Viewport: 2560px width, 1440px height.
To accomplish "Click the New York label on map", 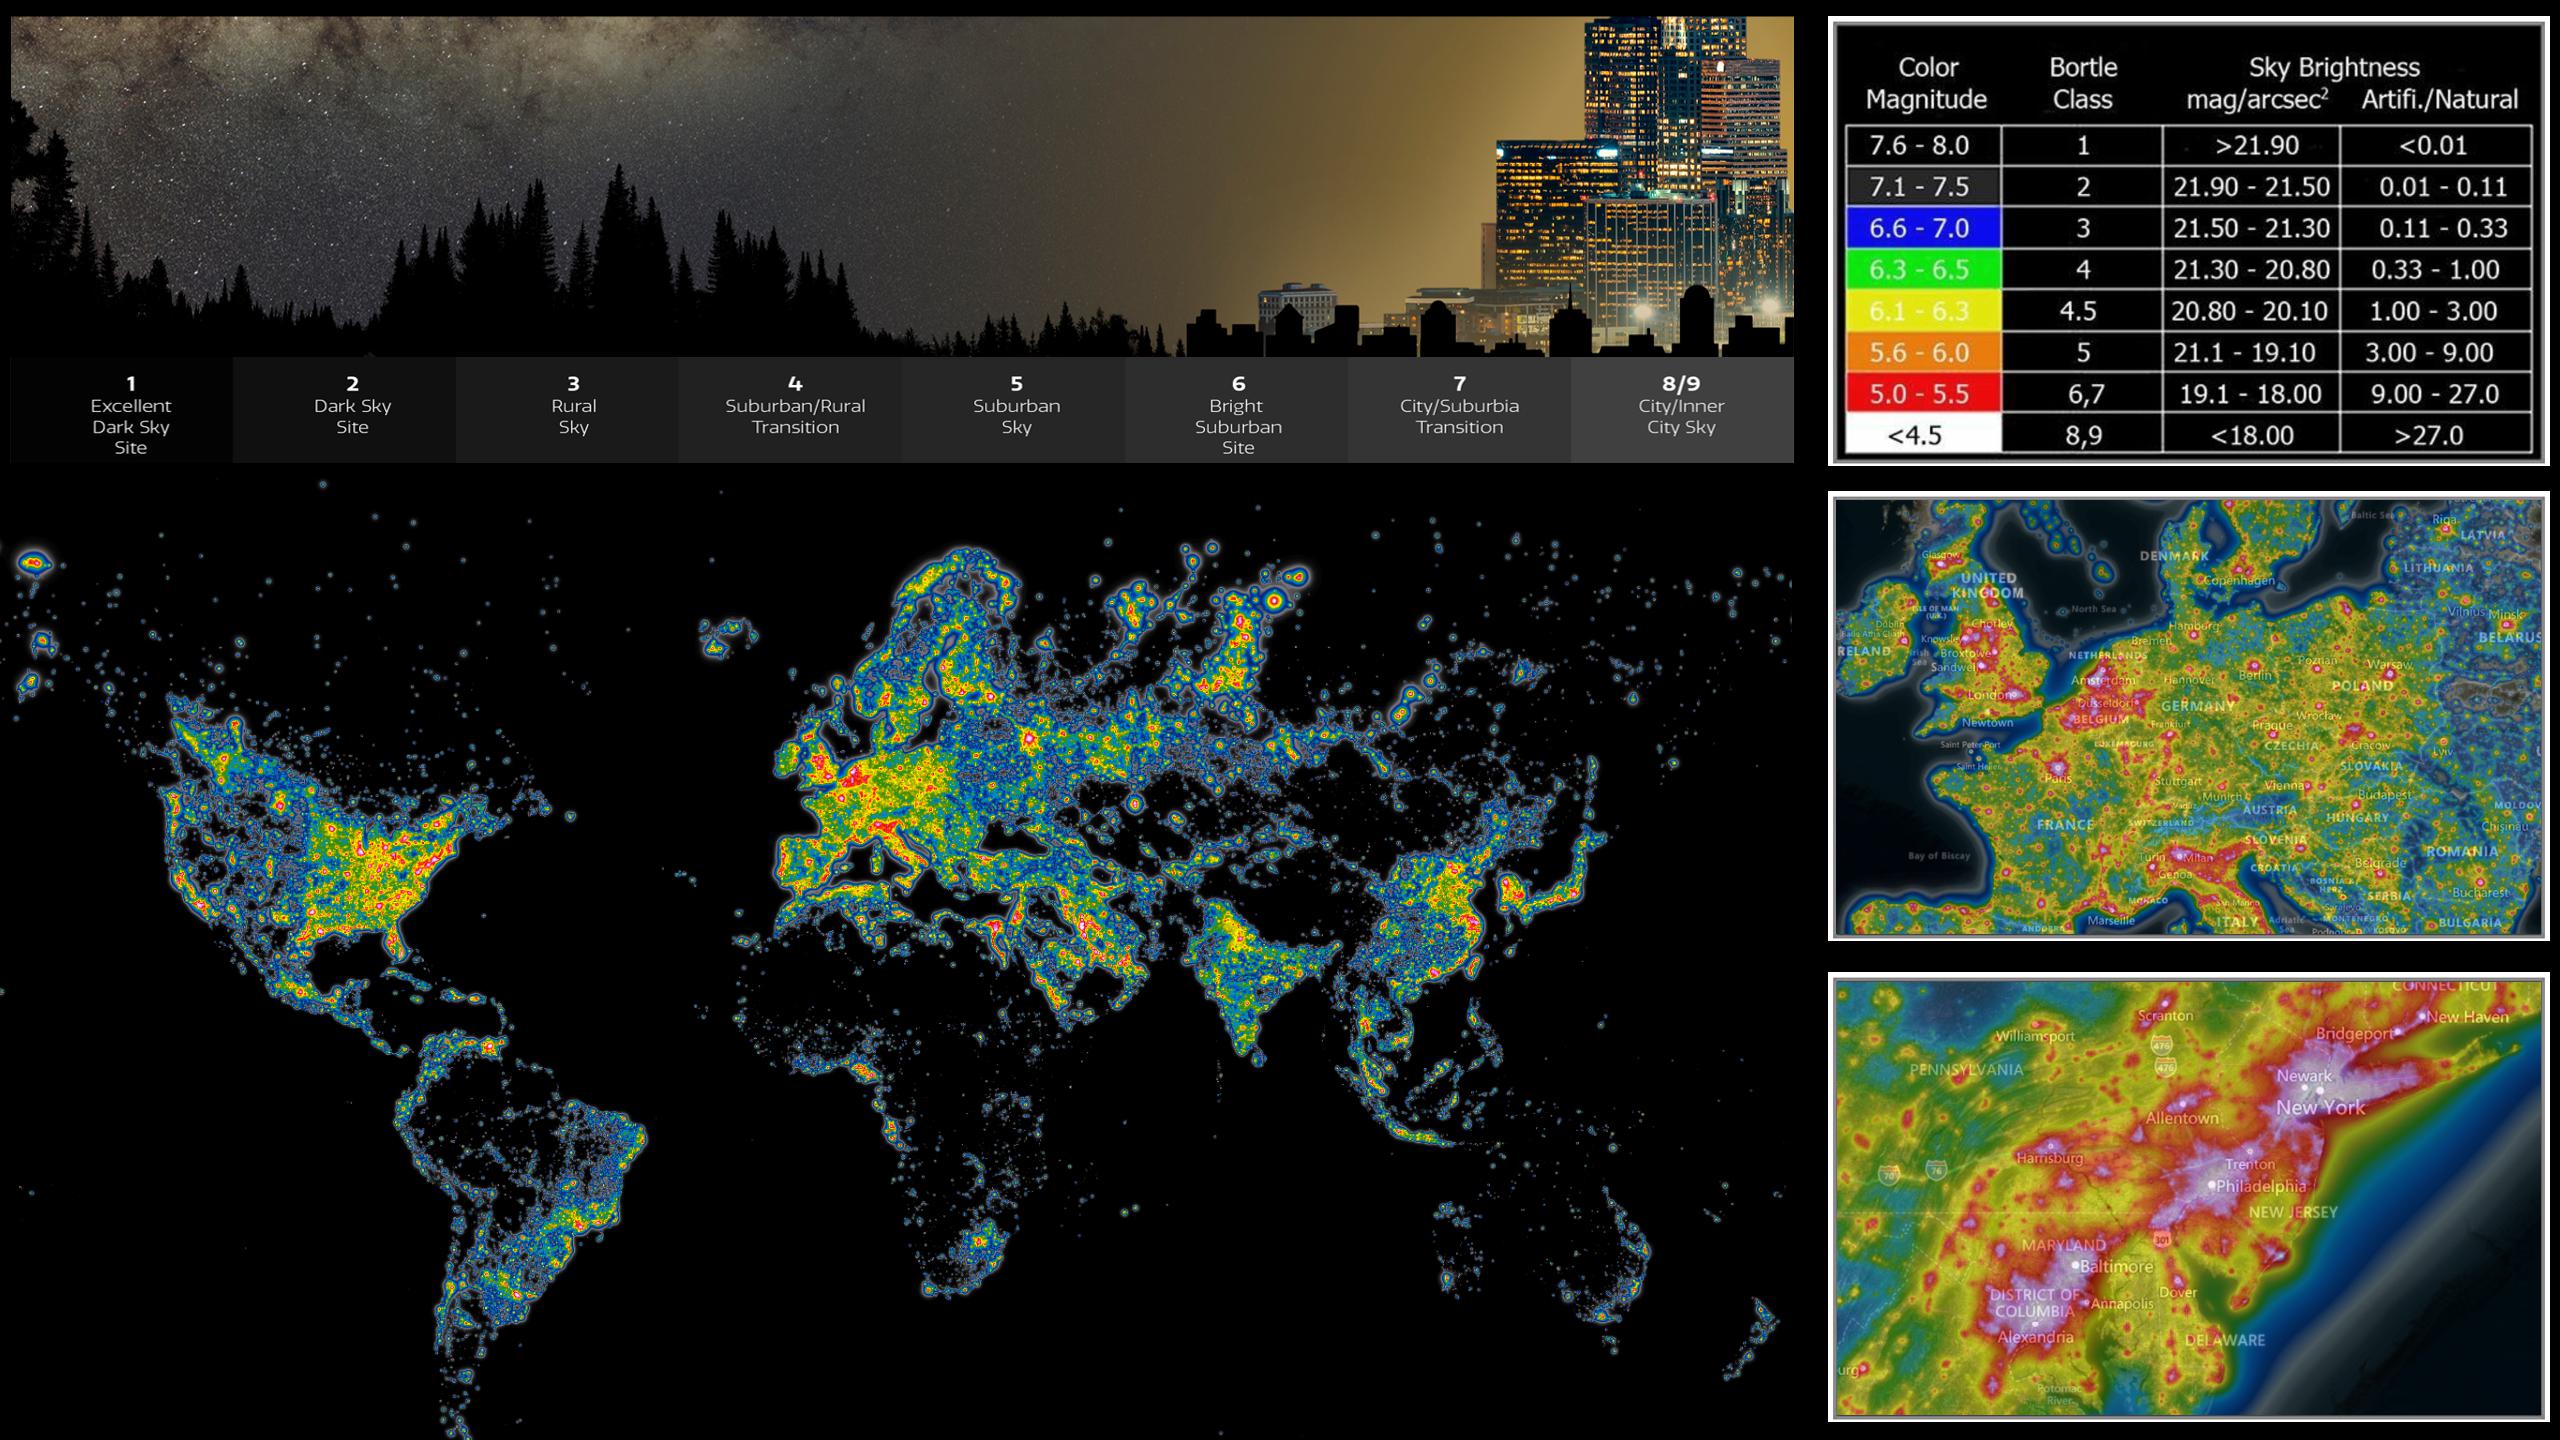I will (2320, 1108).
